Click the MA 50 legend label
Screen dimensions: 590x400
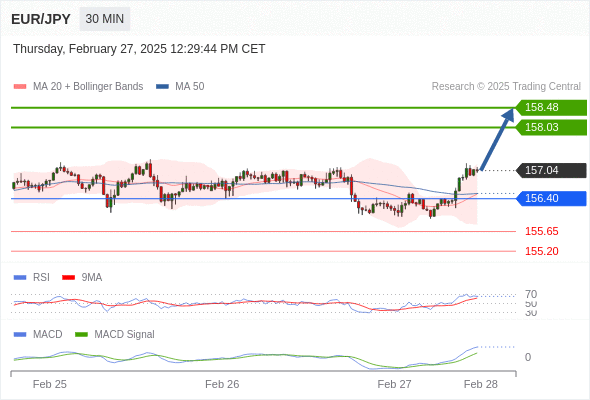[x=190, y=87]
